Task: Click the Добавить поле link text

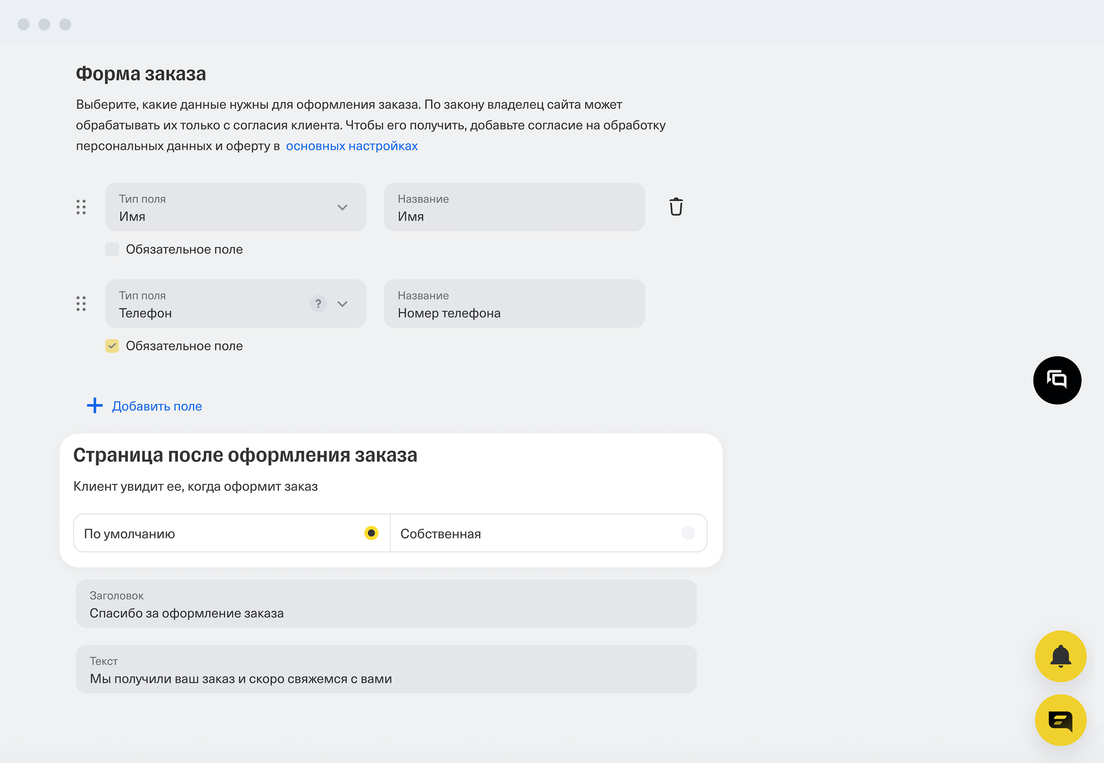Action: point(157,406)
